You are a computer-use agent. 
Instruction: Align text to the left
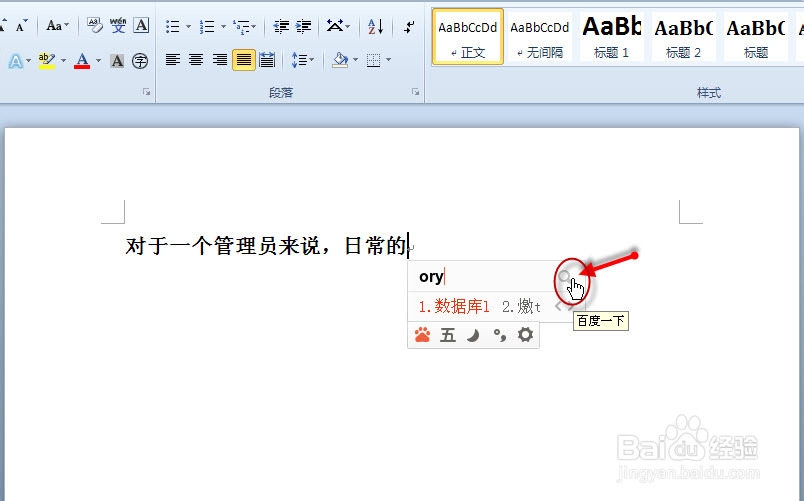(173, 60)
